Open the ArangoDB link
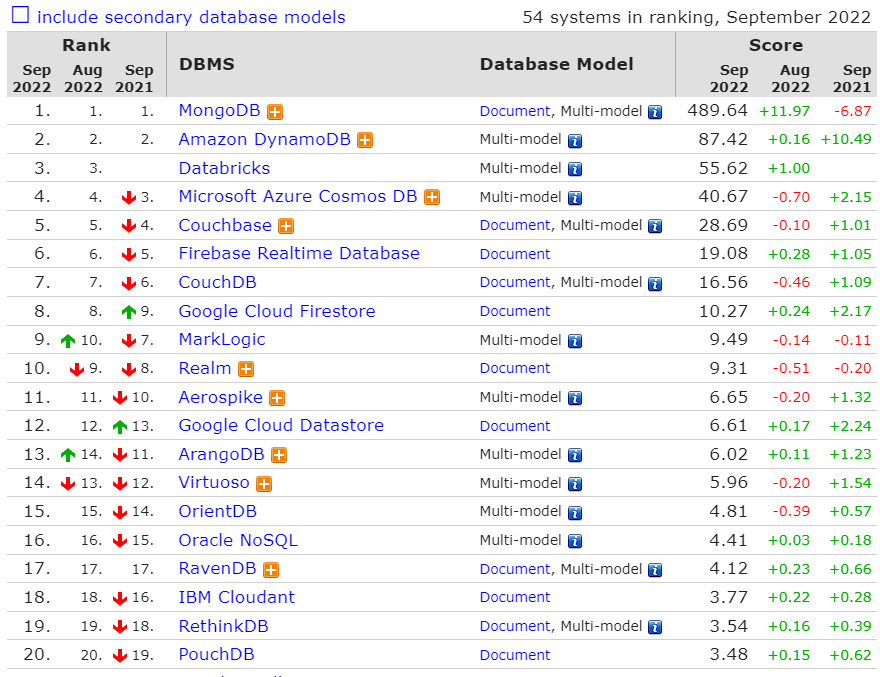 tap(221, 454)
